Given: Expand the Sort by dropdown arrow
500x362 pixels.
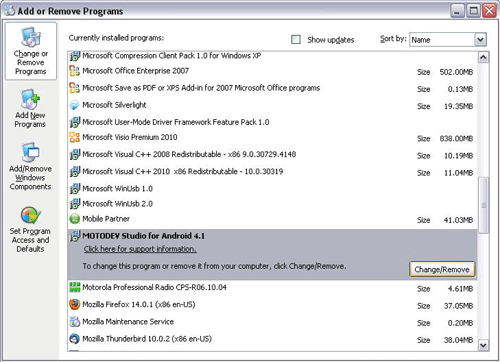Looking at the screenshot, I should [x=480, y=40].
